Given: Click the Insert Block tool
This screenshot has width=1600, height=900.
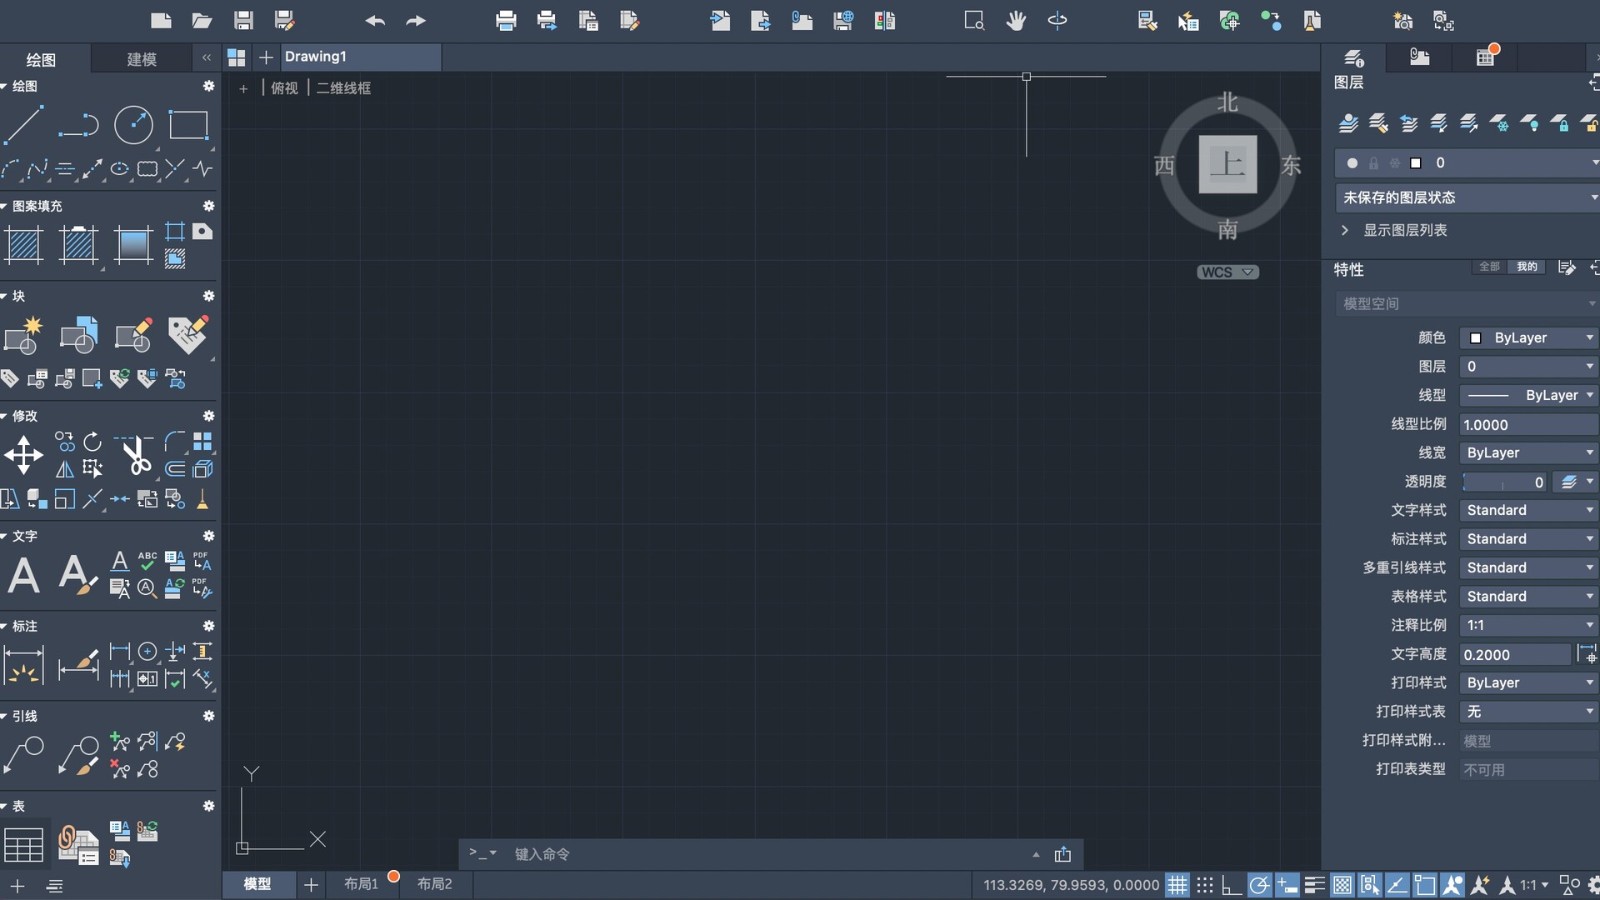Looking at the screenshot, I should pos(24,335).
